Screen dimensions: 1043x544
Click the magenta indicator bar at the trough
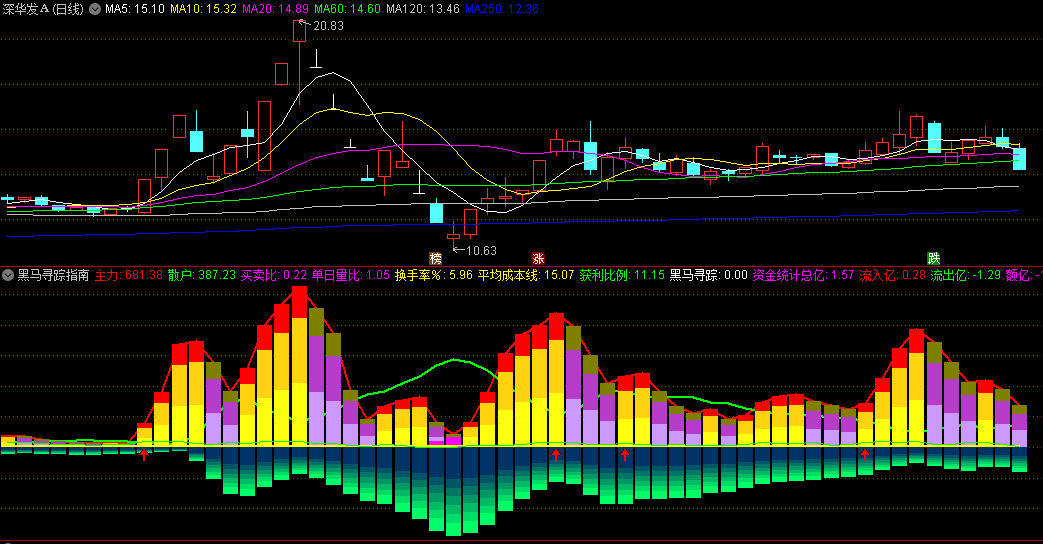click(x=453, y=440)
